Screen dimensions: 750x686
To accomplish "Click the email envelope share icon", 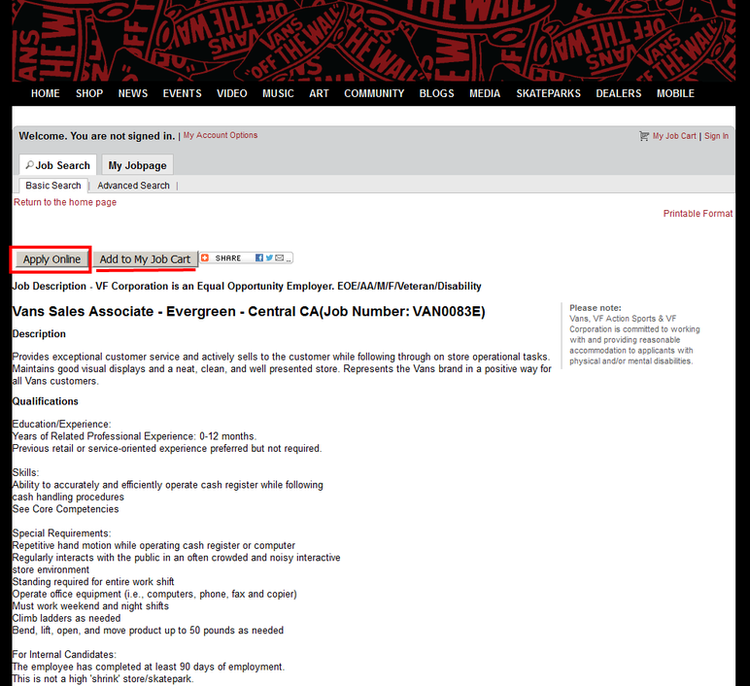I will click(279, 258).
